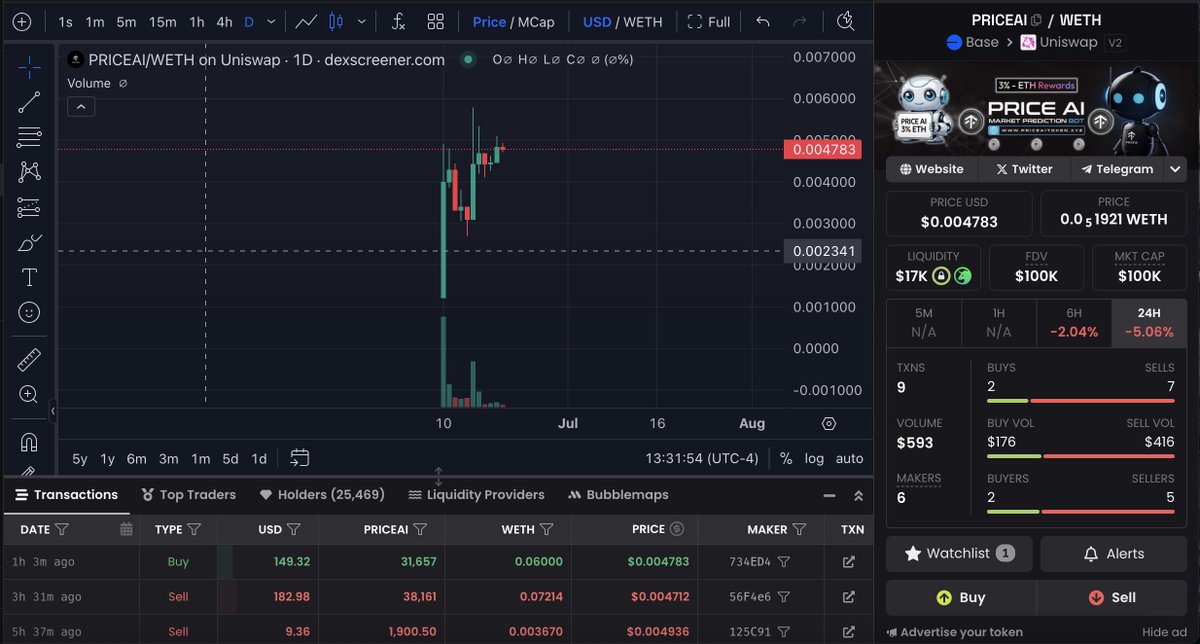Collapse the Transactions panel with double chevron
This screenshot has width=1200, height=644.
click(857, 494)
